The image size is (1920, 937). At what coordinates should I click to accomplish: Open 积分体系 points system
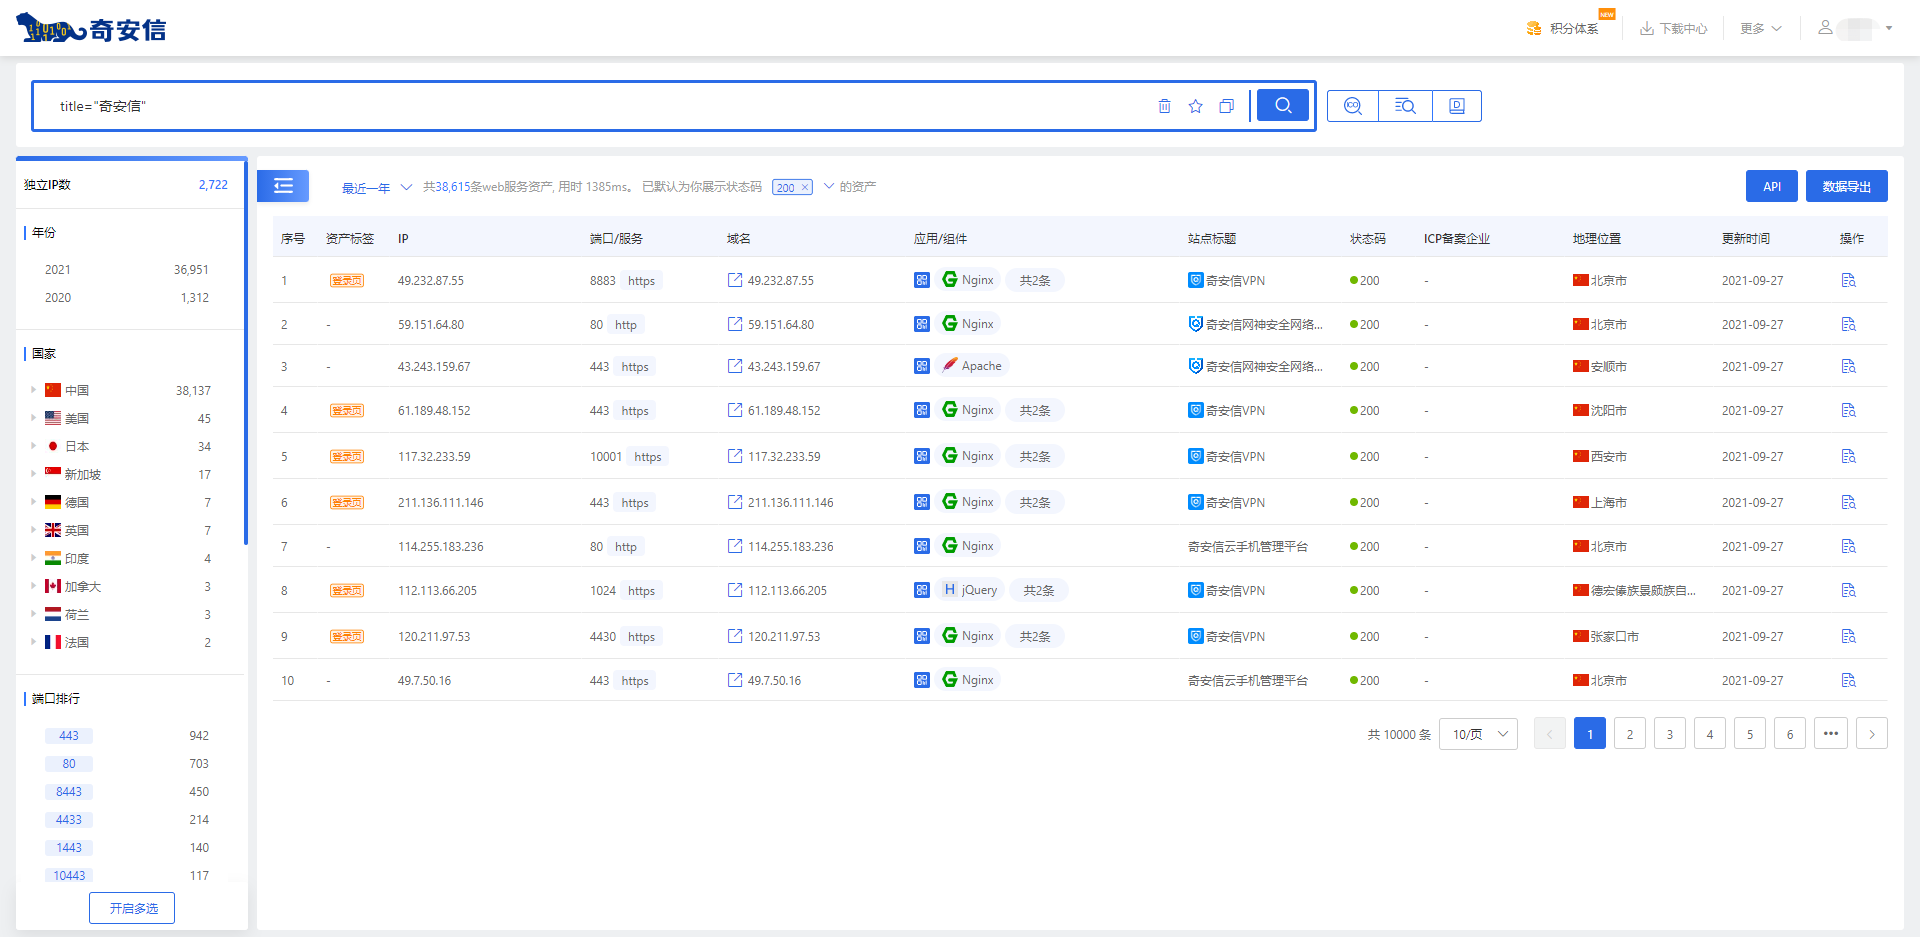[x=1562, y=29]
